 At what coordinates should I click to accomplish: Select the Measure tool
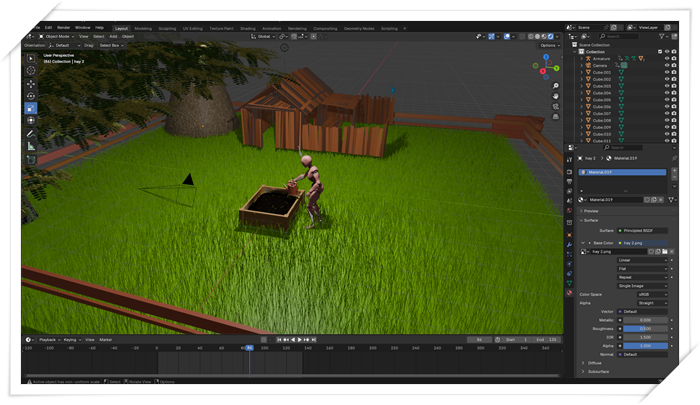(30, 146)
